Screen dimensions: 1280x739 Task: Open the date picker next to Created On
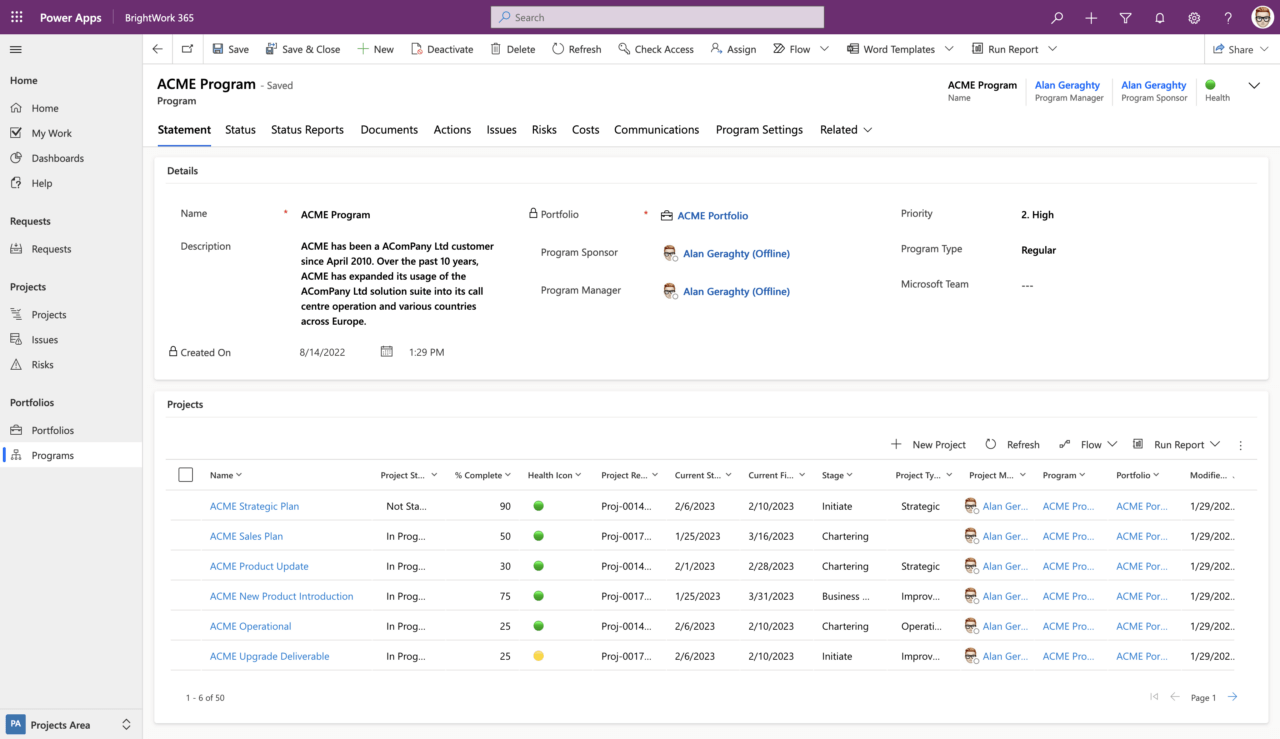pos(386,351)
